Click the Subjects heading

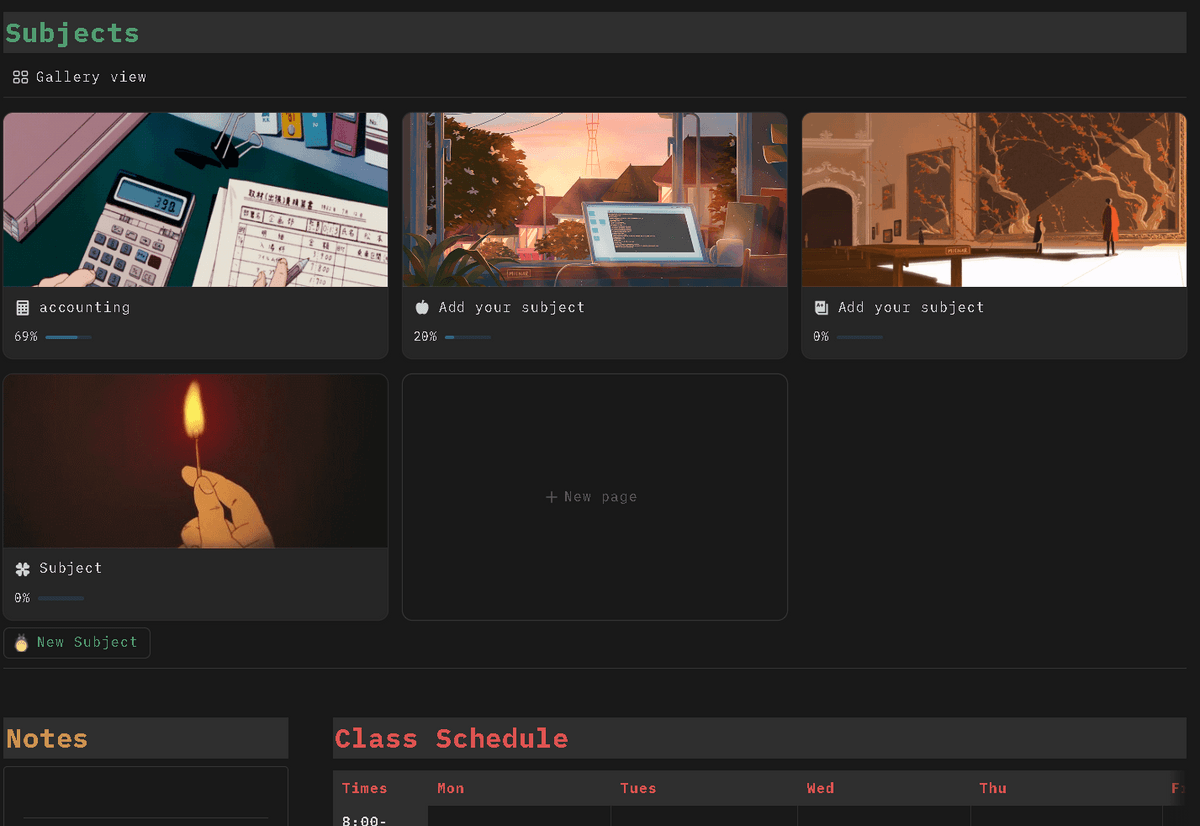pyautogui.click(x=73, y=33)
